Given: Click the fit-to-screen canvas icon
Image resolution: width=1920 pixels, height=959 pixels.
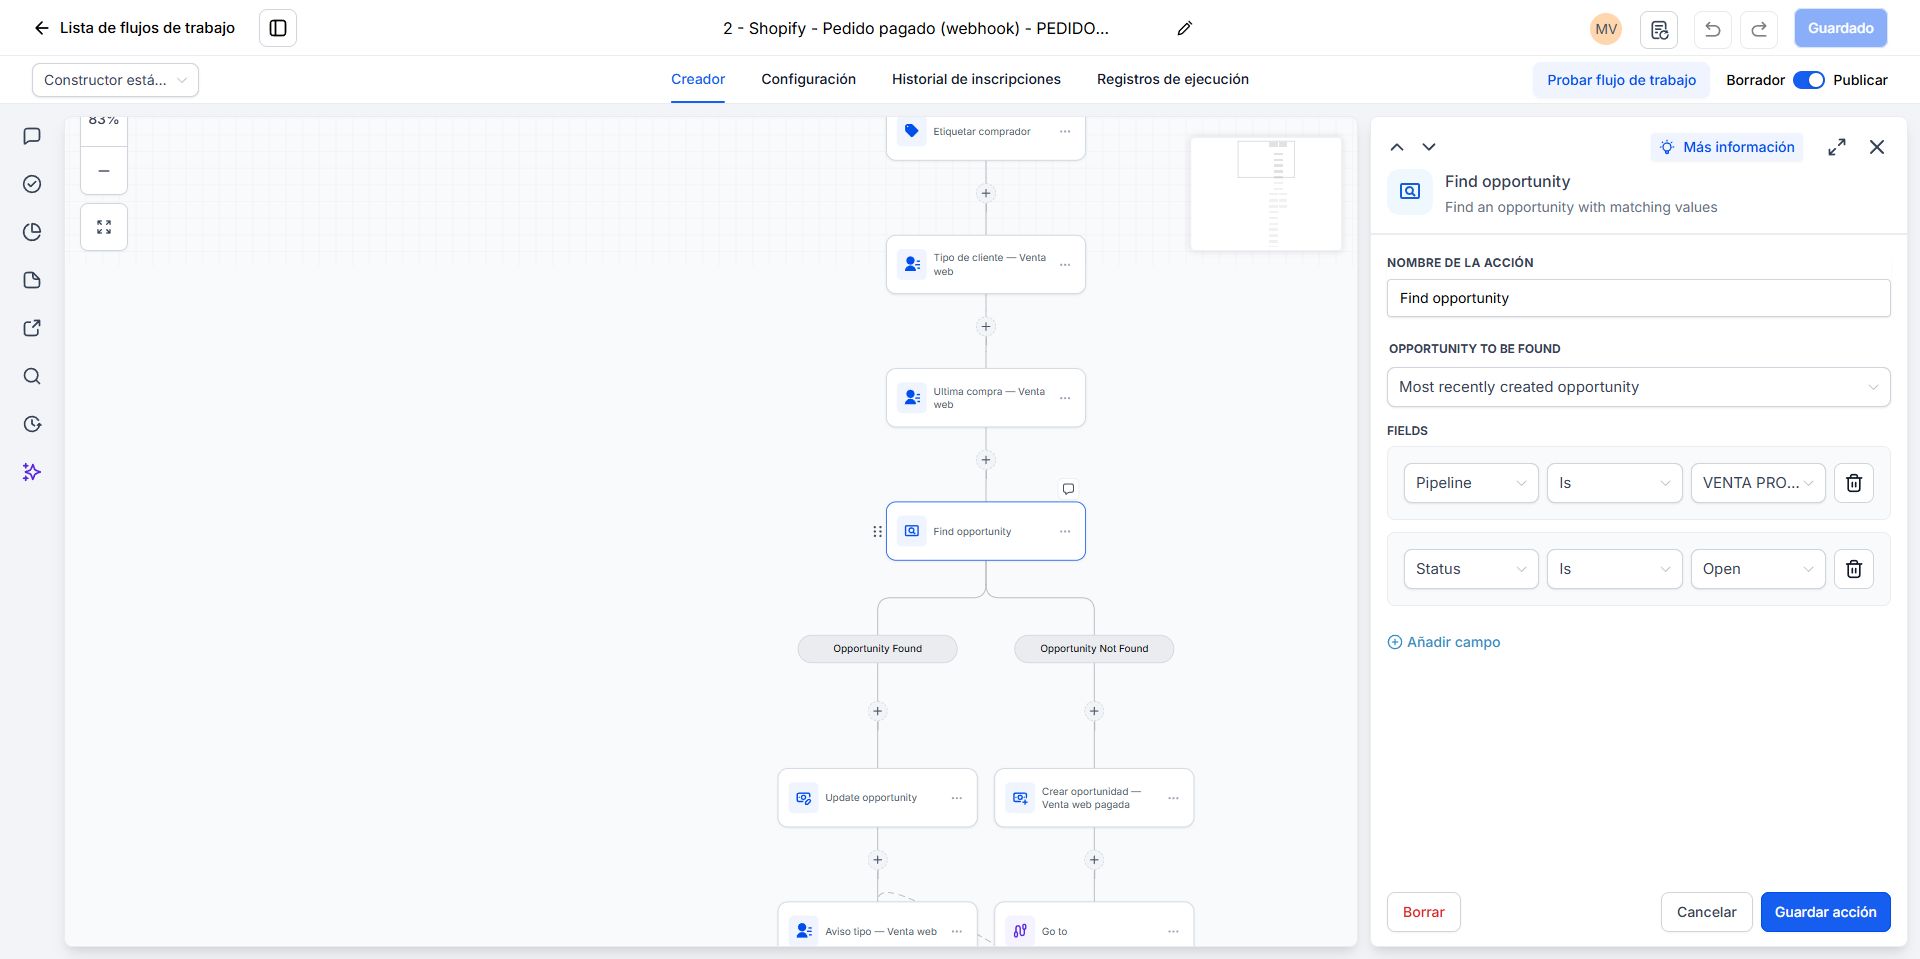Looking at the screenshot, I should point(104,227).
